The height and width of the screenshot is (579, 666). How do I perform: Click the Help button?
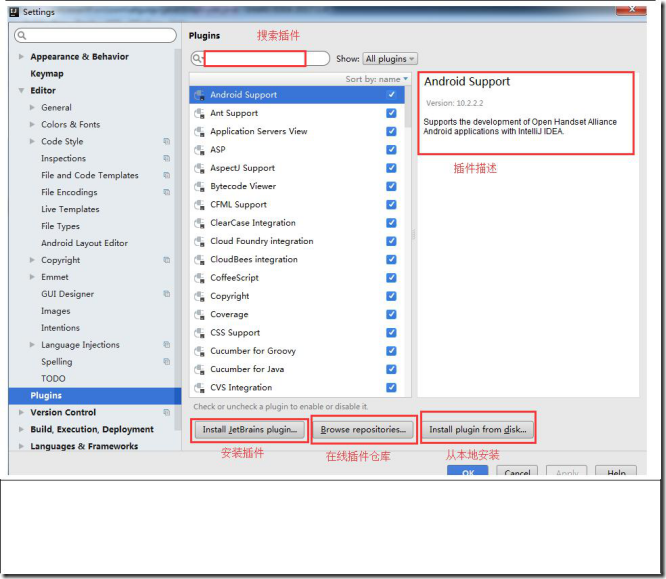click(x=616, y=471)
